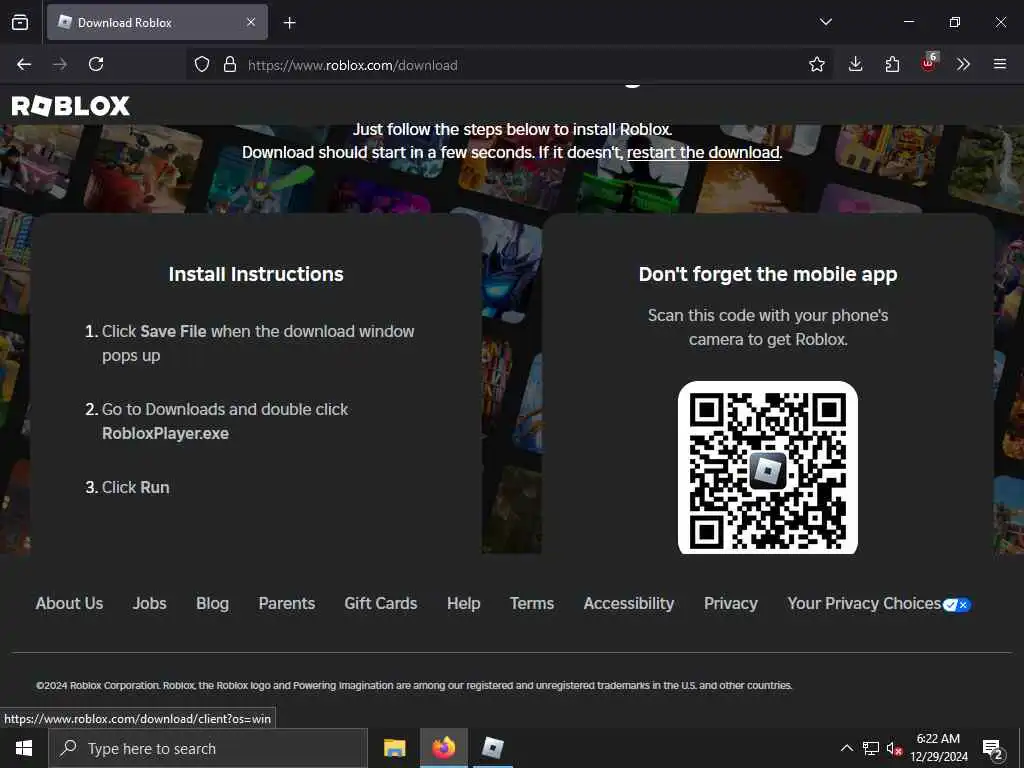Open the Help footer link
Viewport: 1024px width, 768px height.
464,603
